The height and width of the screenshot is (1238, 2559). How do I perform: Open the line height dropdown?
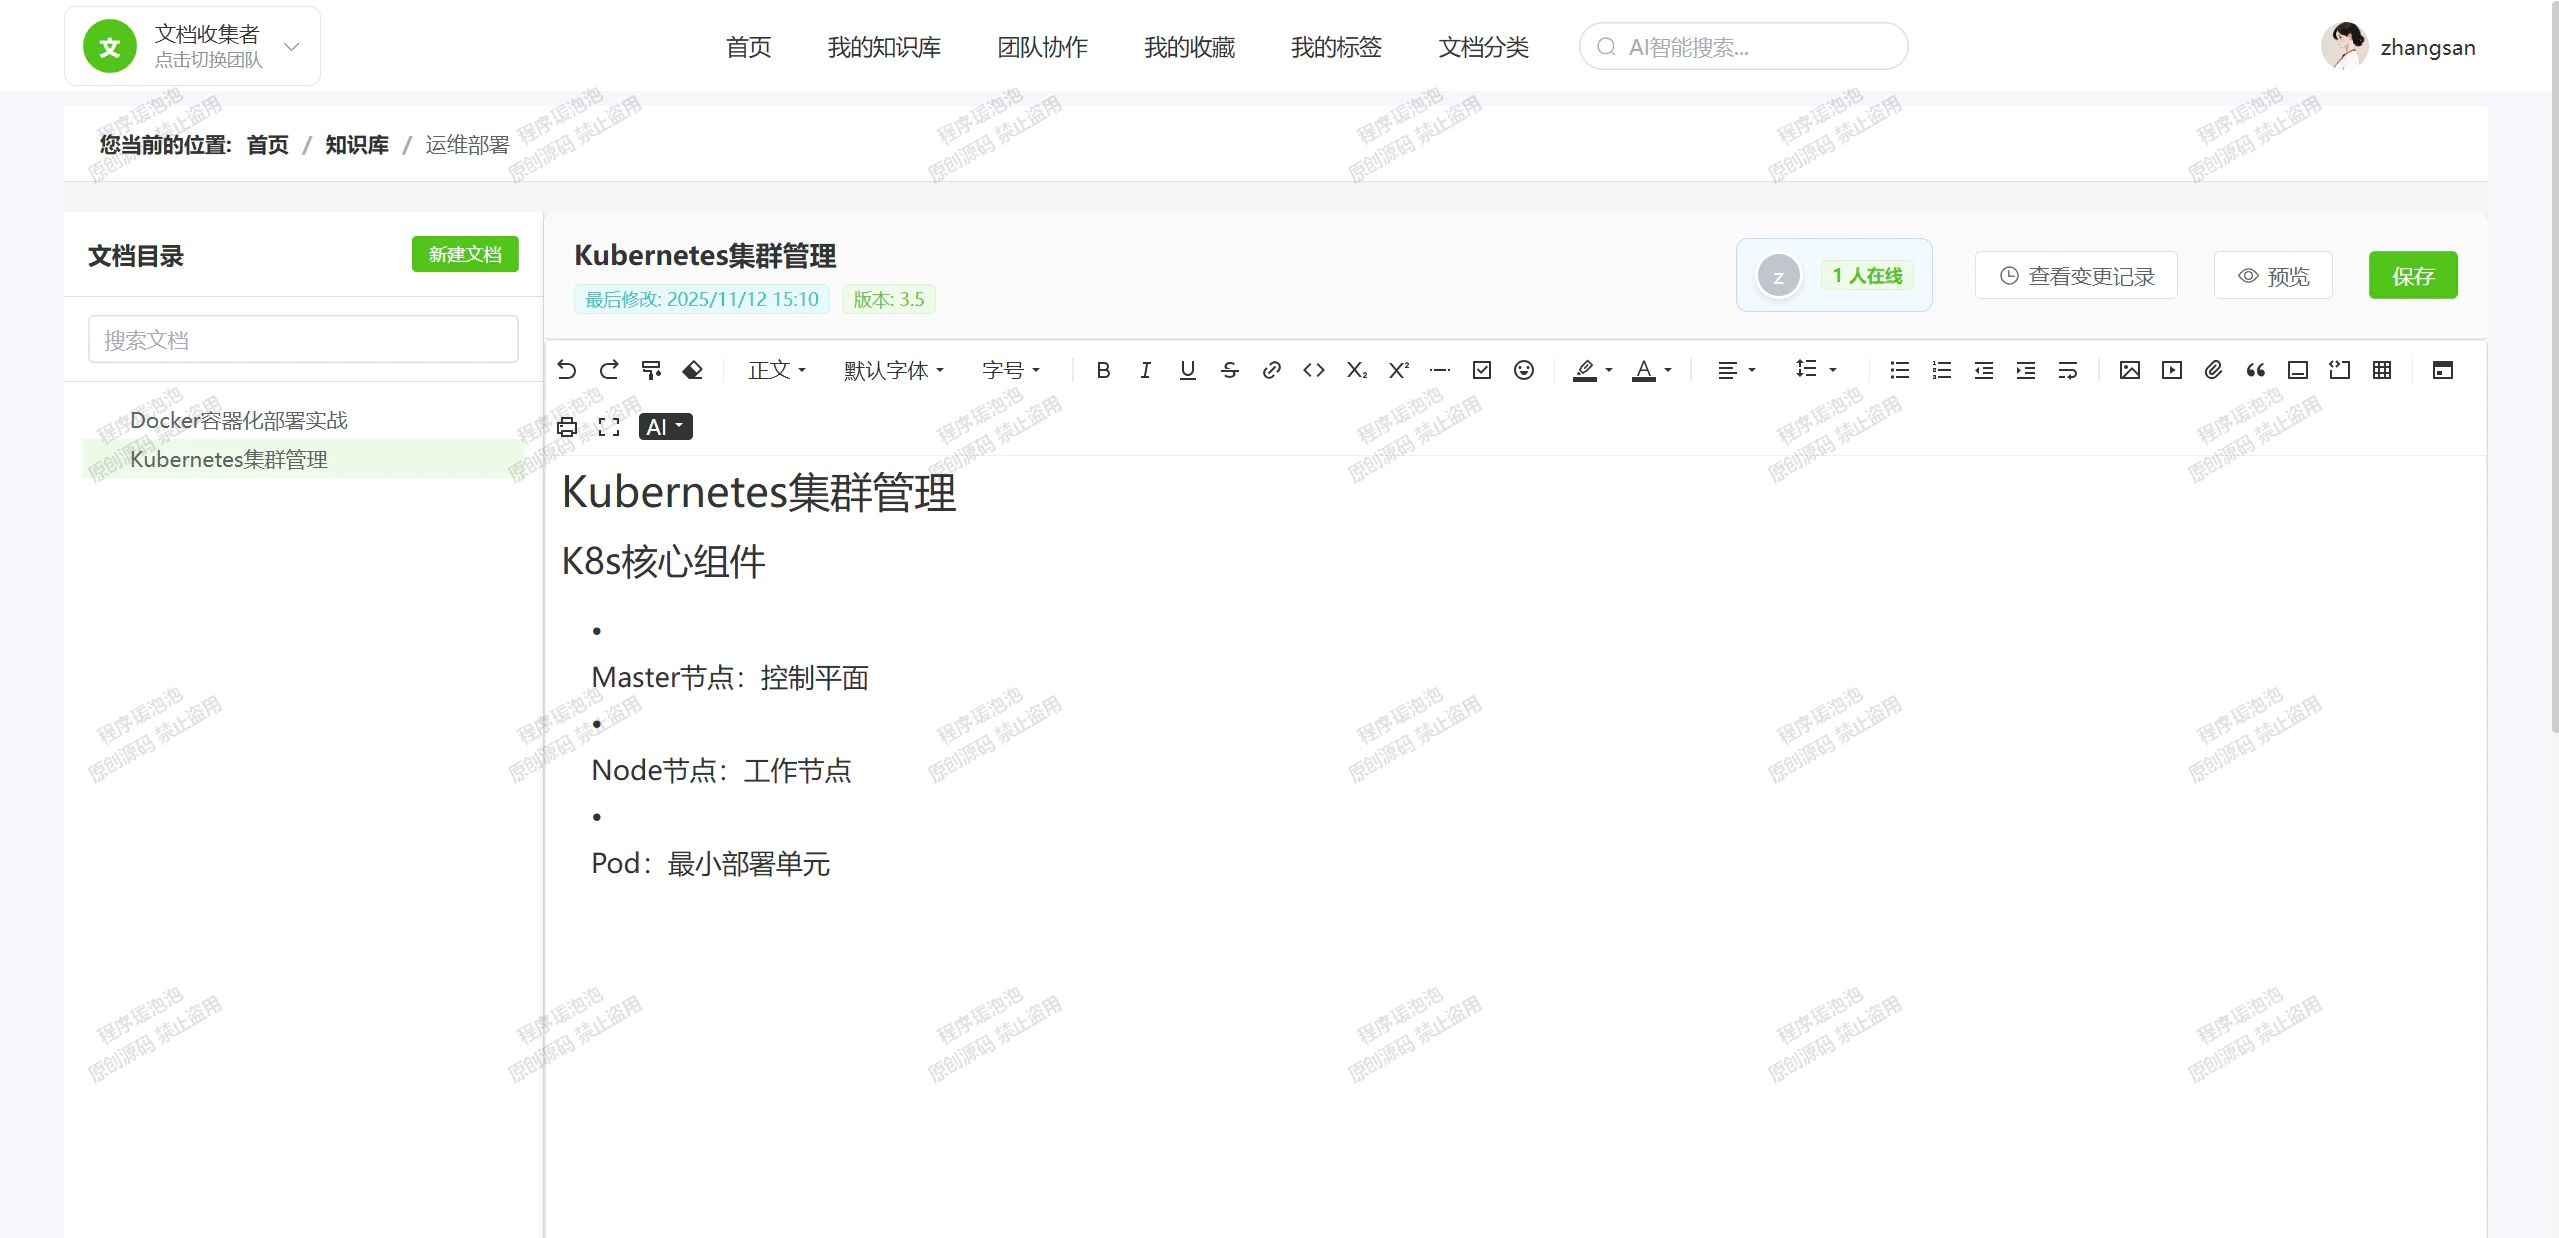1816,370
